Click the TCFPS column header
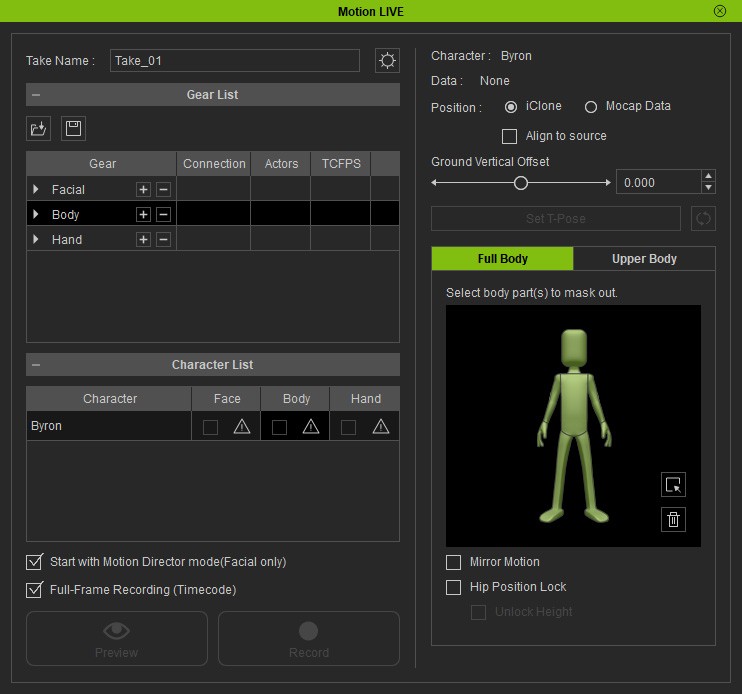The width and height of the screenshot is (742, 694). [341, 164]
